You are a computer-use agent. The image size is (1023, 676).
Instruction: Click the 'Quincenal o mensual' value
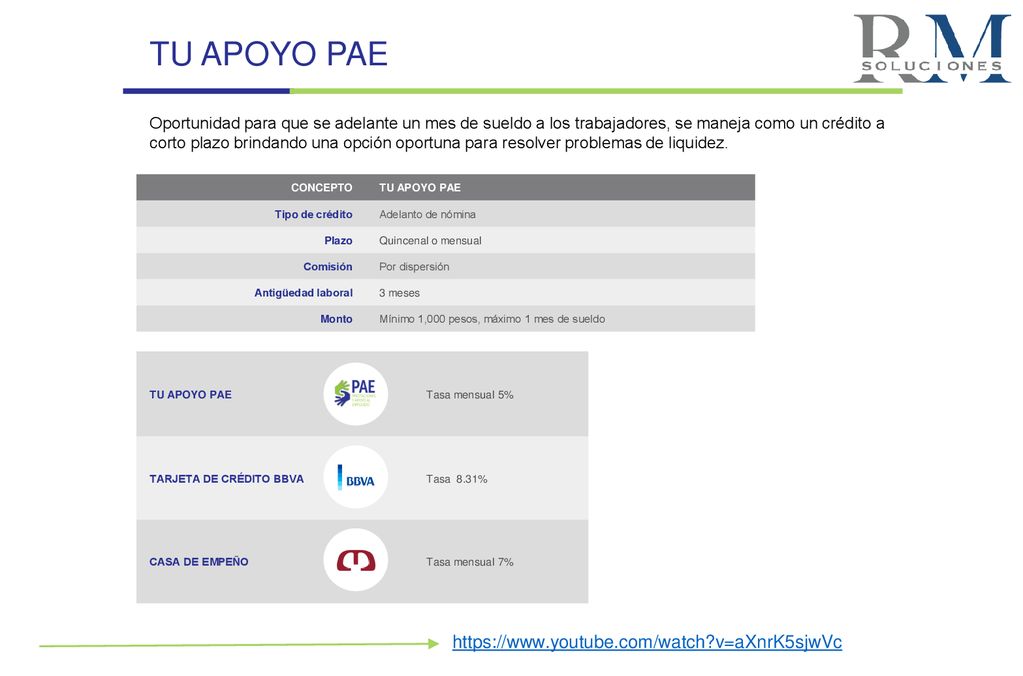430,240
